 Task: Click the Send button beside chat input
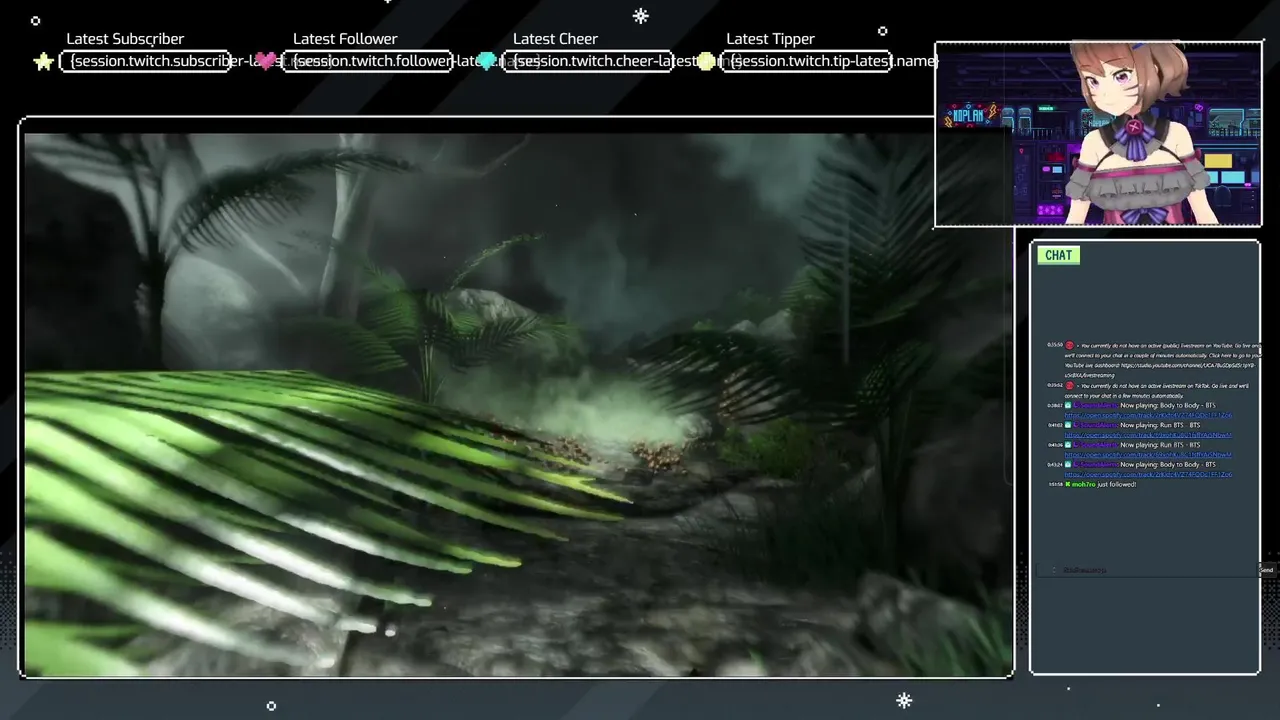[x=1266, y=570]
